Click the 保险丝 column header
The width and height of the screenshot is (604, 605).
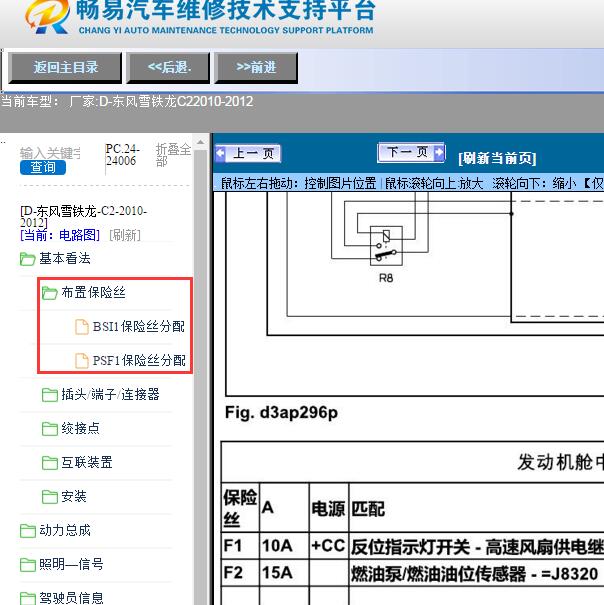240,507
